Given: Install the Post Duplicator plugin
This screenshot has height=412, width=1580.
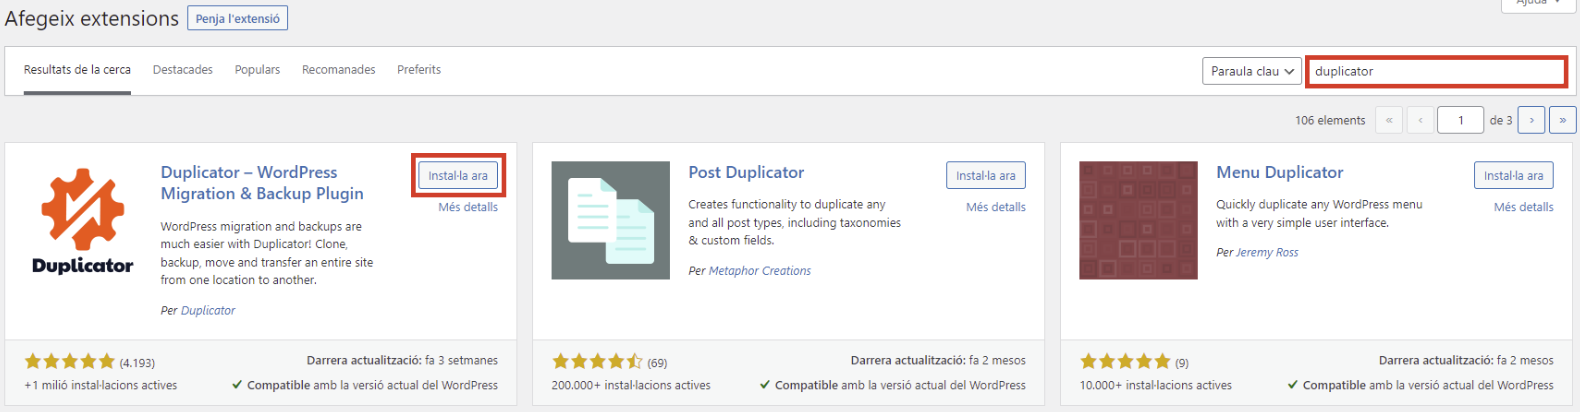Looking at the screenshot, I should coord(986,175).
